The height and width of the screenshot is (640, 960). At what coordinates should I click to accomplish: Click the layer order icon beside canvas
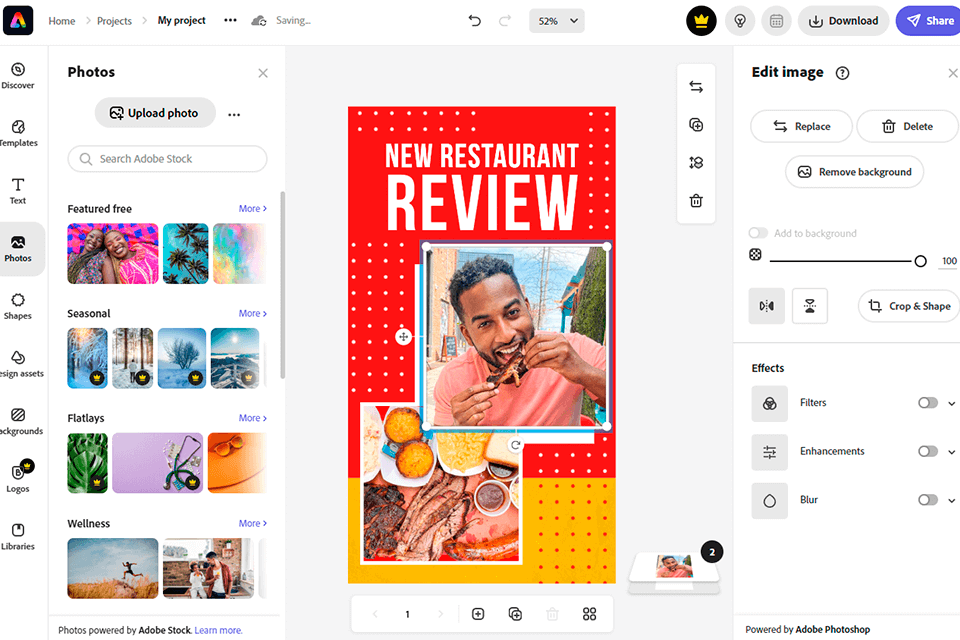[696, 163]
